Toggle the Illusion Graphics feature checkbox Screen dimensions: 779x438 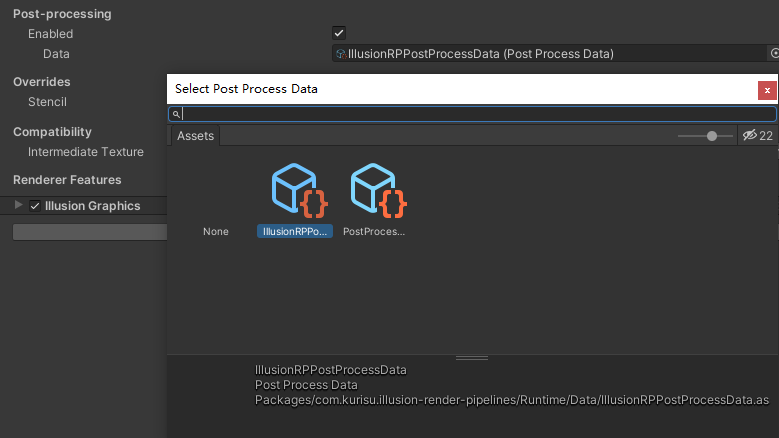[36, 206]
